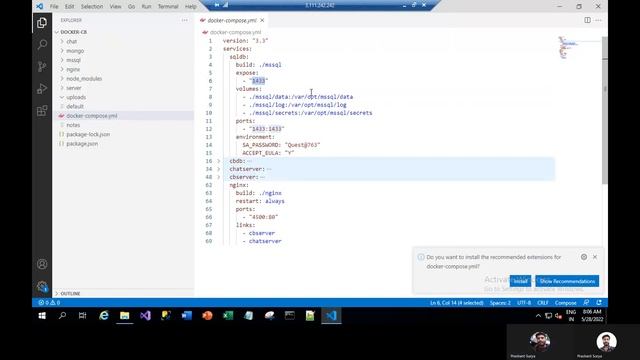The image size is (640, 360).
Task: Launch Internet Explorer from taskbar
Action: tap(104, 316)
